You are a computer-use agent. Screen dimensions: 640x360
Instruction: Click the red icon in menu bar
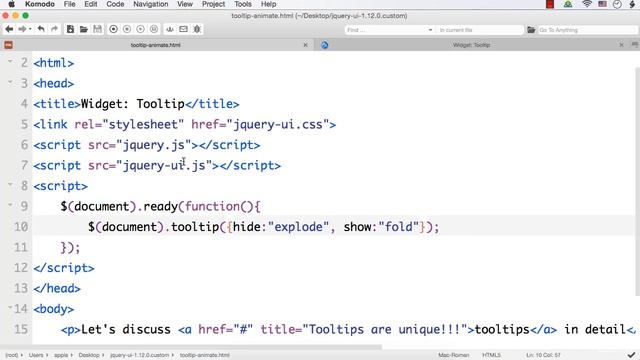pos(550,4)
